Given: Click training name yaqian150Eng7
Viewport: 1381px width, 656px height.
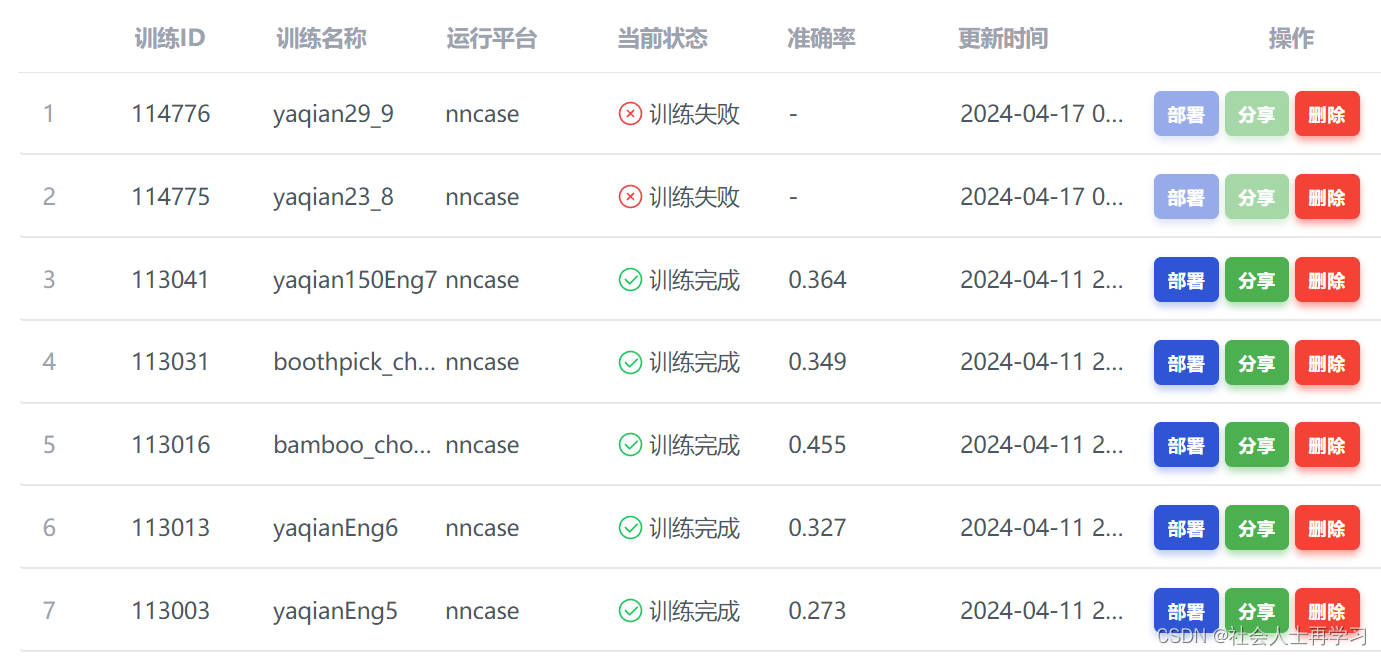Looking at the screenshot, I should tap(355, 281).
